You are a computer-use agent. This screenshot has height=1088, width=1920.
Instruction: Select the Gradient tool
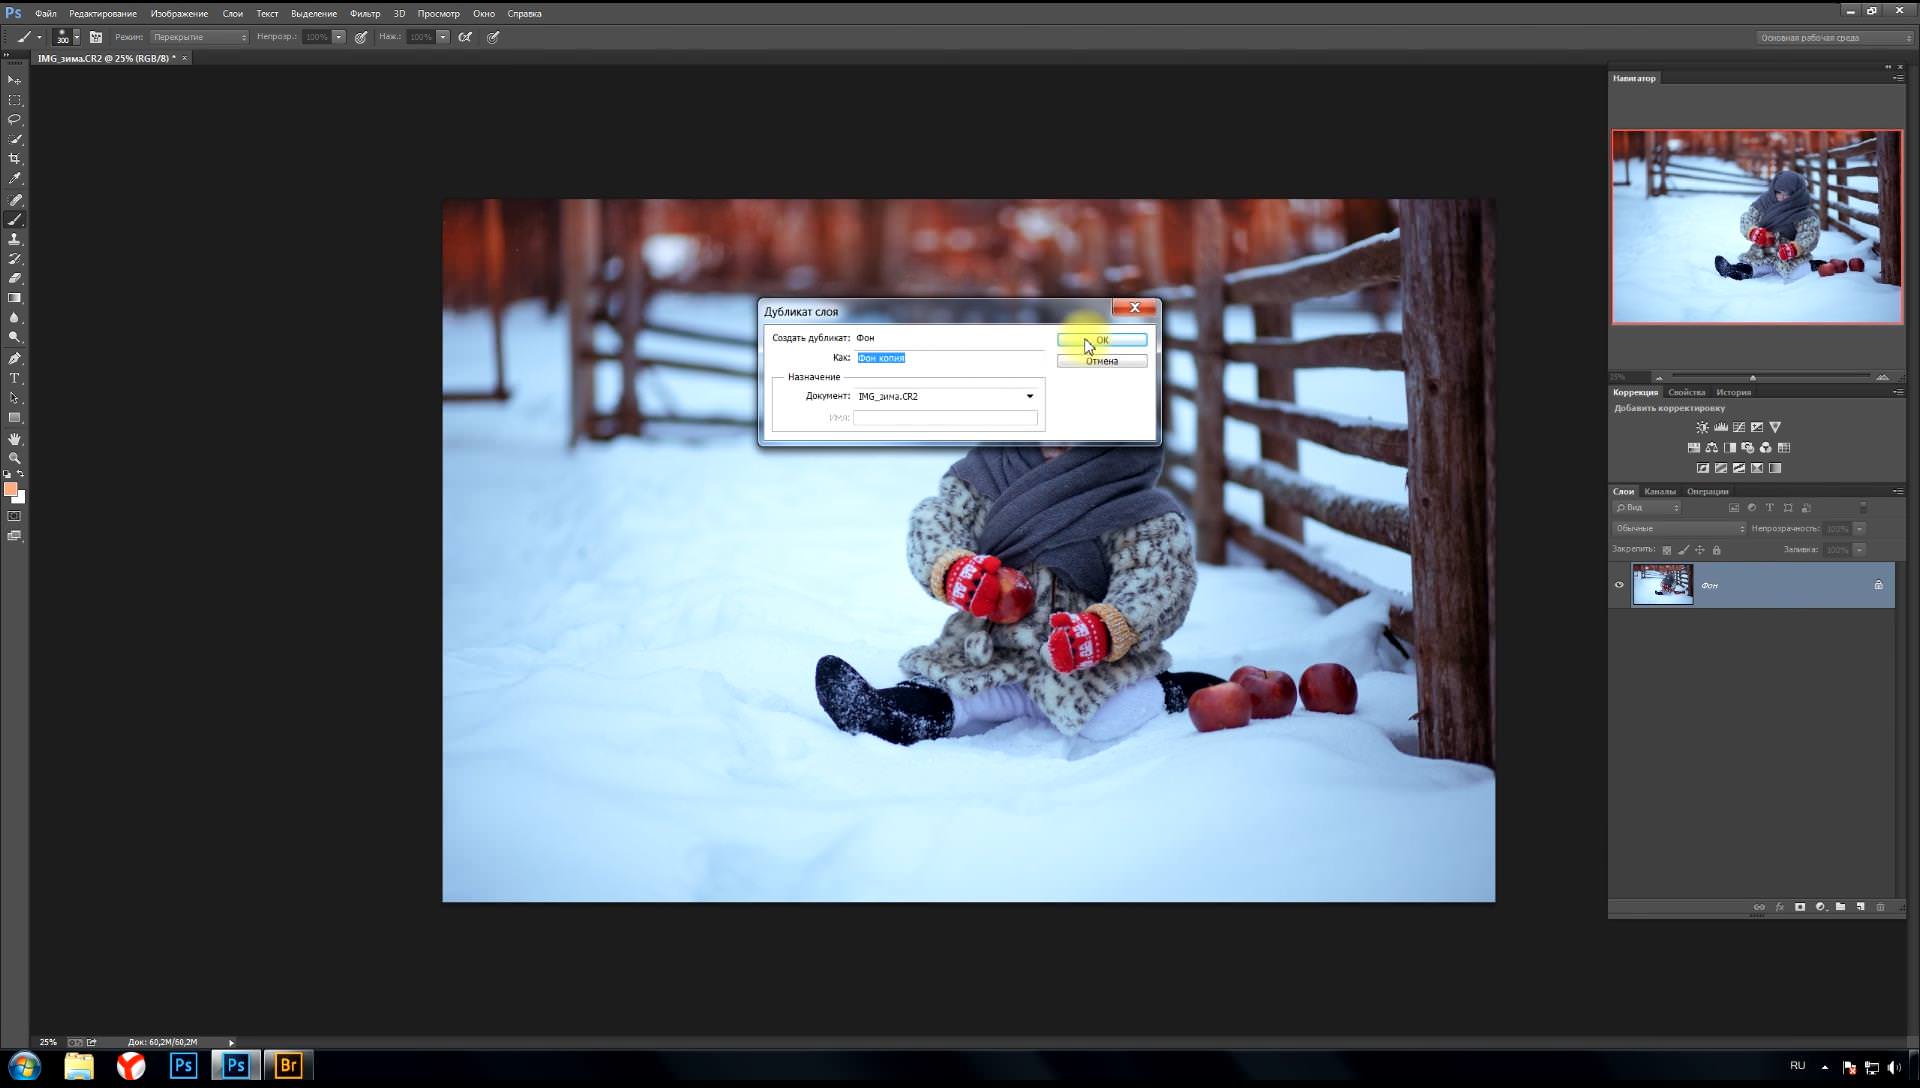pyautogui.click(x=14, y=298)
